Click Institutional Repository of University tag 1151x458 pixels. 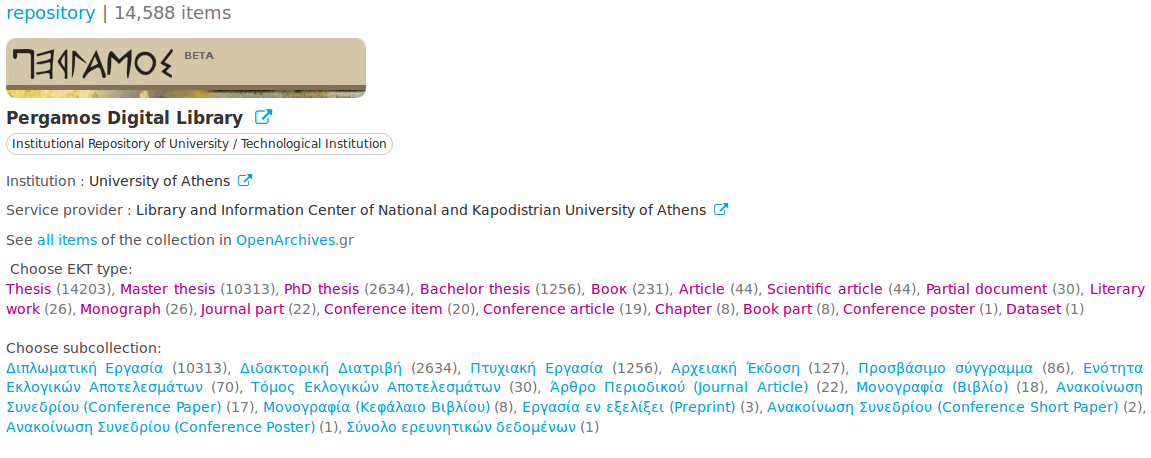pyautogui.click(x=199, y=144)
